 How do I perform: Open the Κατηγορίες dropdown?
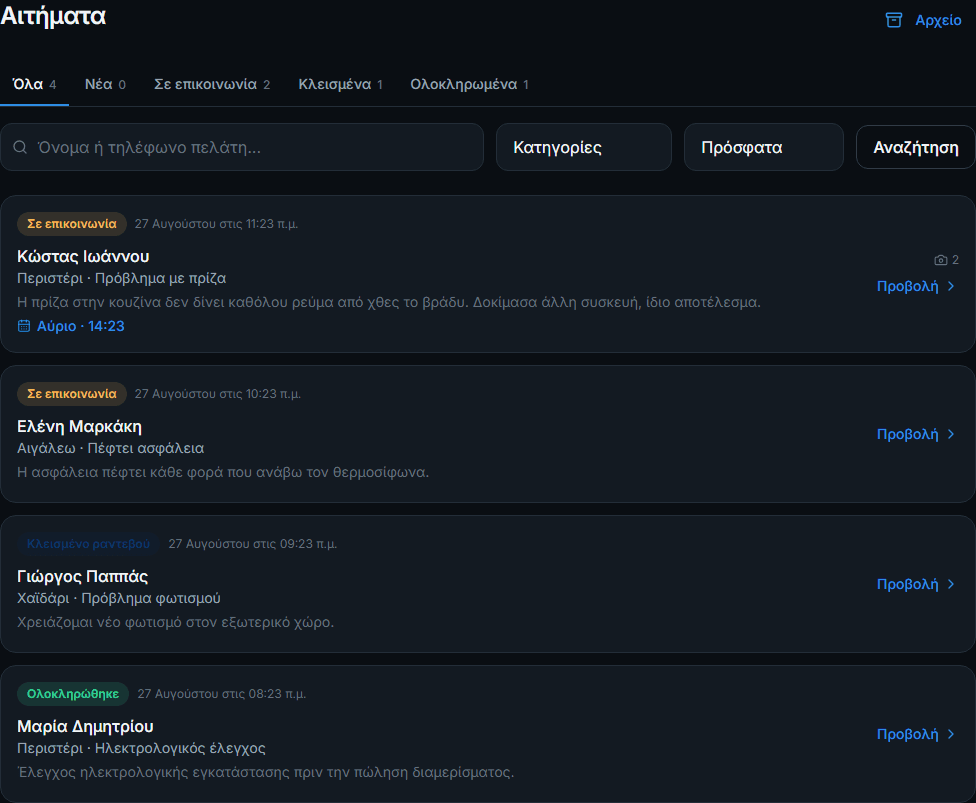coord(584,147)
